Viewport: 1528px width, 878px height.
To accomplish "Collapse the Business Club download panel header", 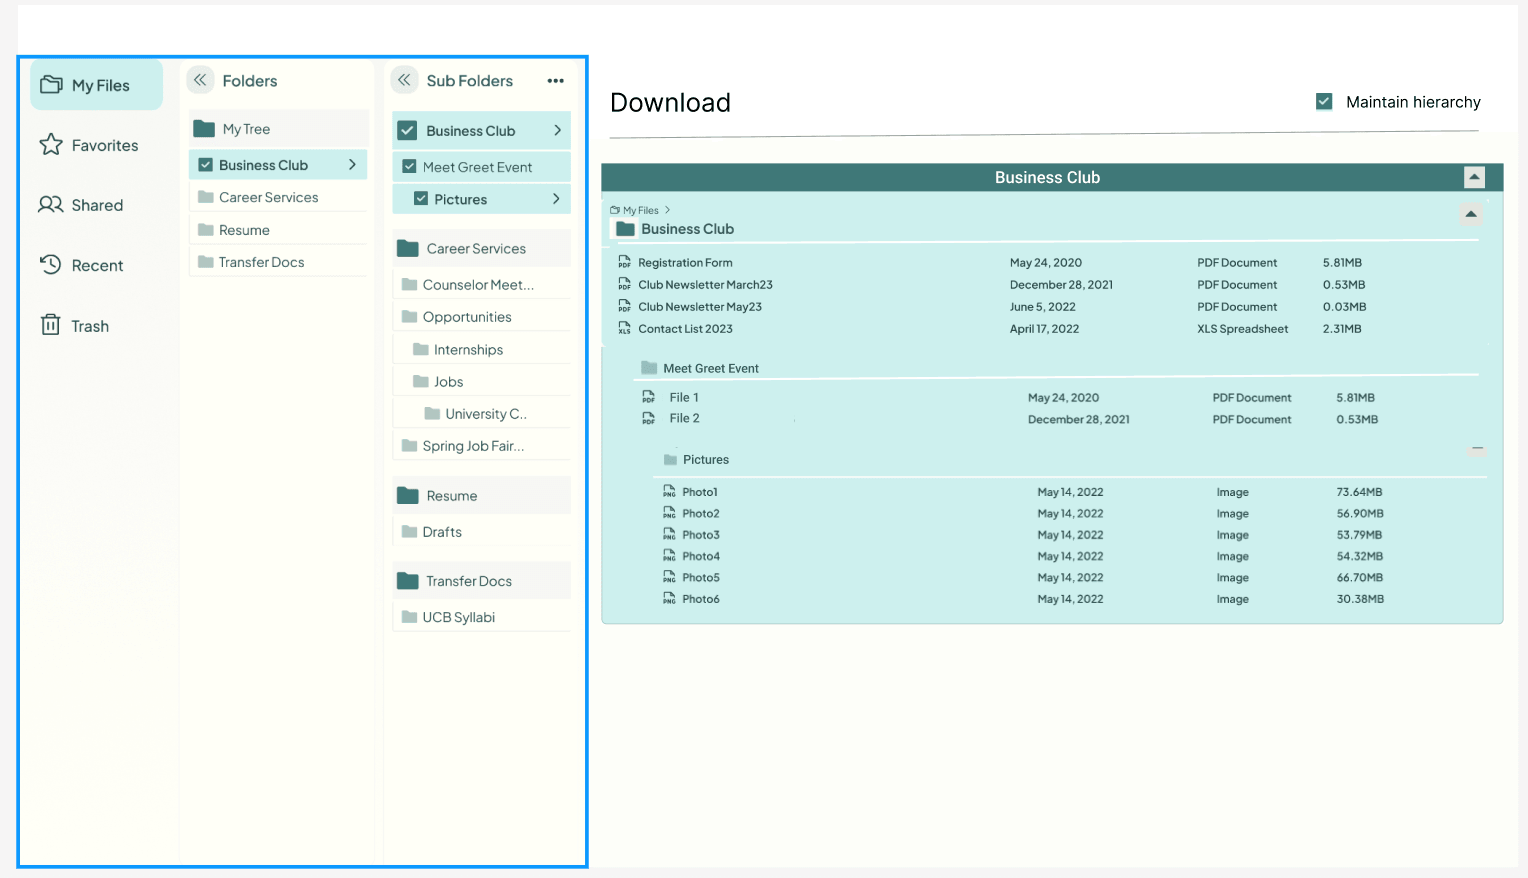I will 1474,177.
